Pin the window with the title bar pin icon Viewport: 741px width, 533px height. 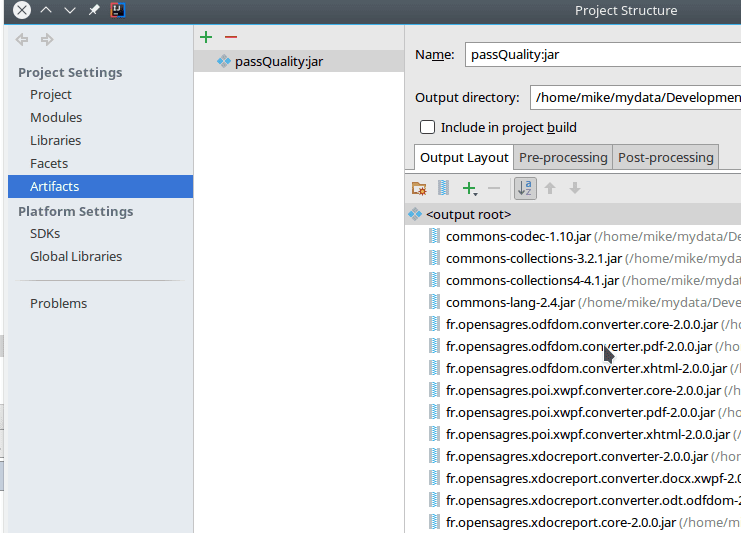(x=94, y=10)
